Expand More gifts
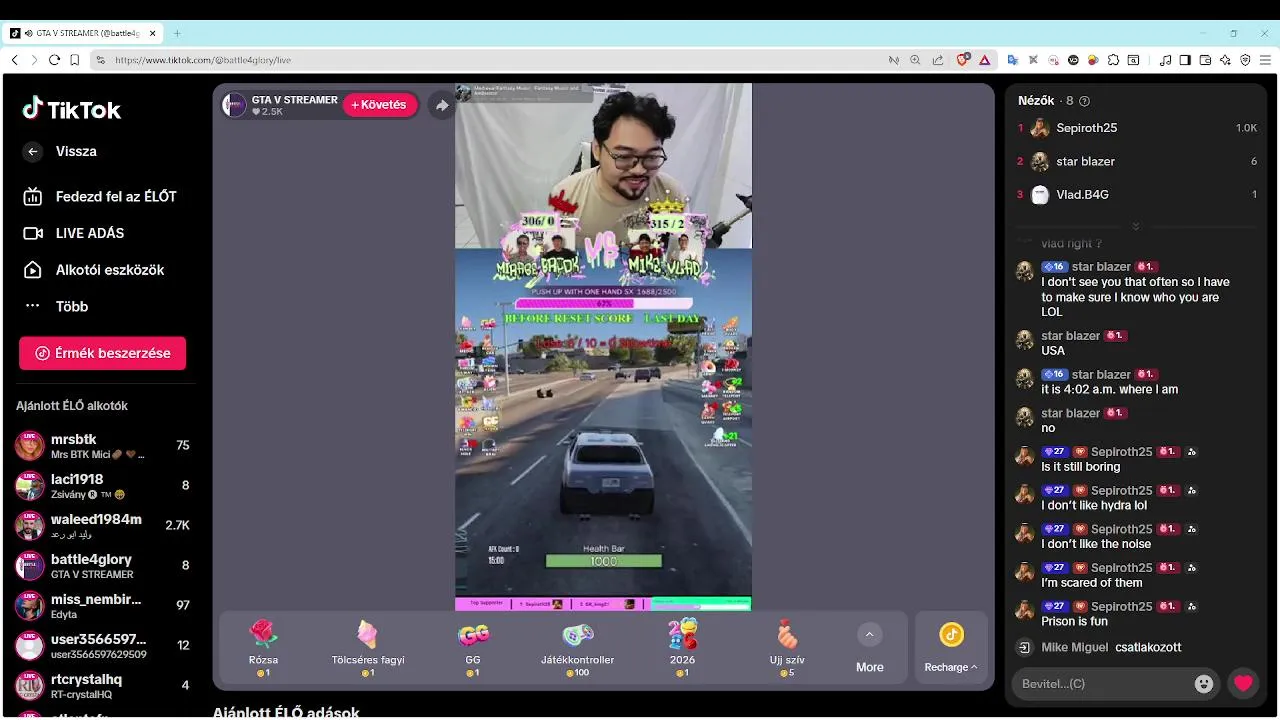This screenshot has width=1280, height=720. 869,648
